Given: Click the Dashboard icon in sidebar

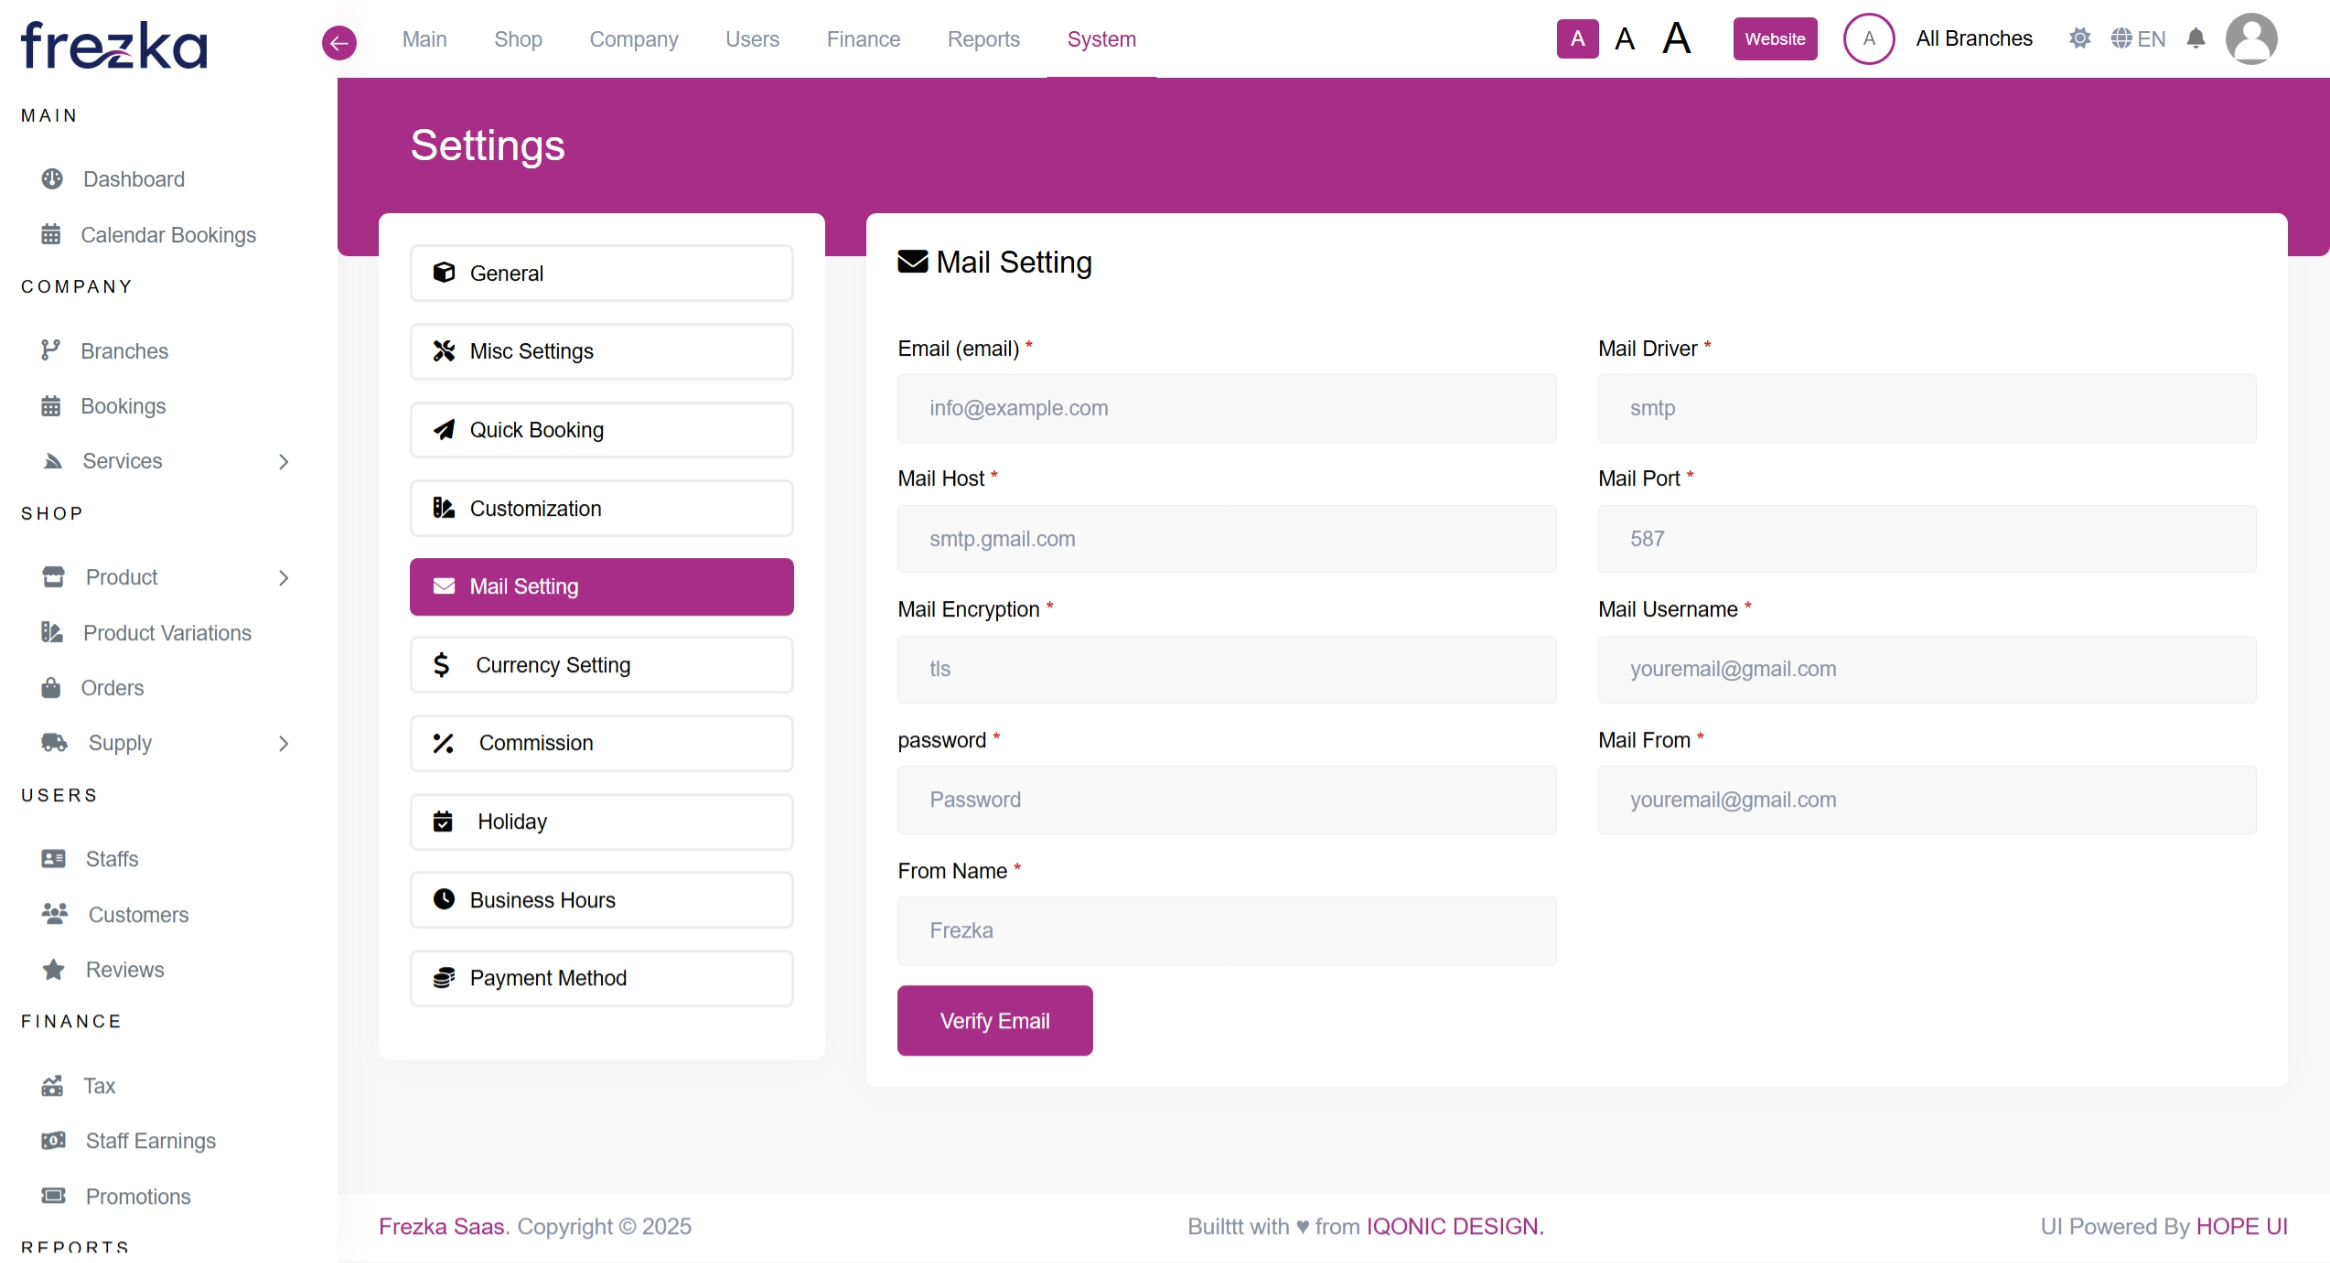Looking at the screenshot, I should click(x=52, y=179).
